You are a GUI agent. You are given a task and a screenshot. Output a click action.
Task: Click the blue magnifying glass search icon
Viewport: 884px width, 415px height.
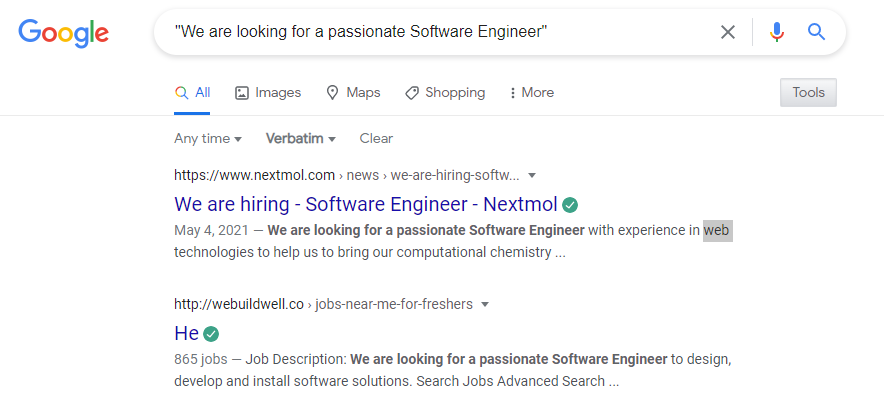click(x=816, y=32)
